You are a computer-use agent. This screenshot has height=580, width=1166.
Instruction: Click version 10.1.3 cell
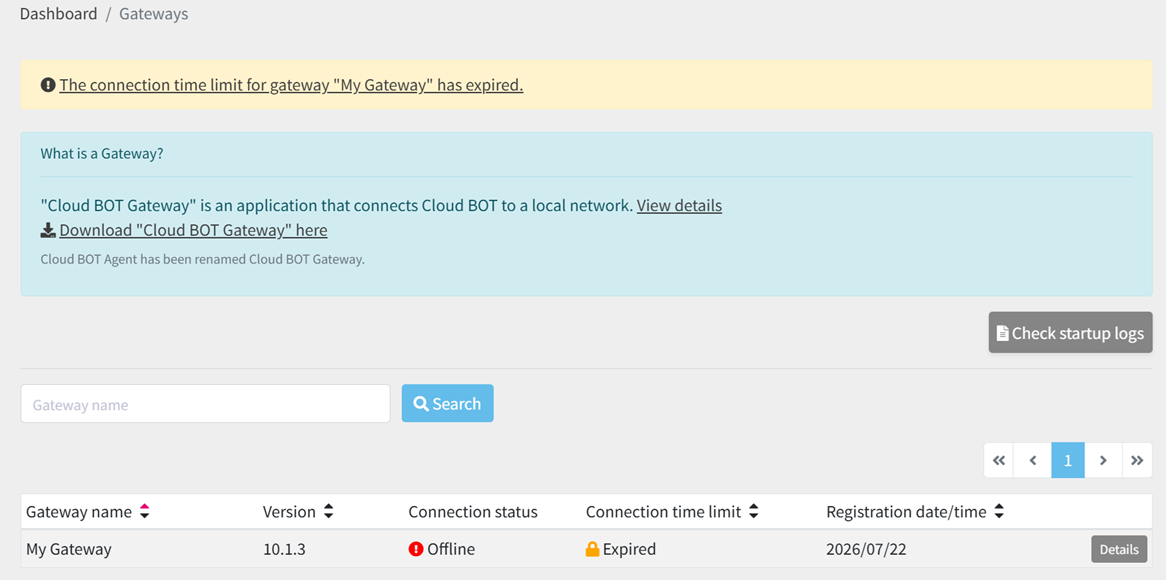[284, 550]
